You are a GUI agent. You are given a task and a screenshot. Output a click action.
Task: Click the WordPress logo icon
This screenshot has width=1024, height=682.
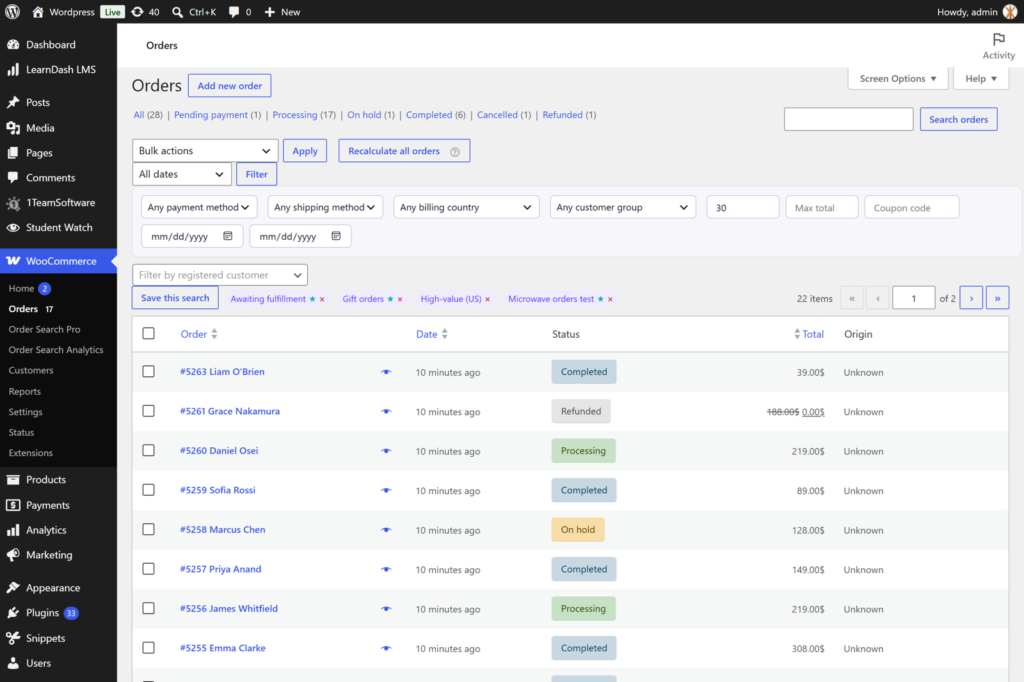point(12,12)
